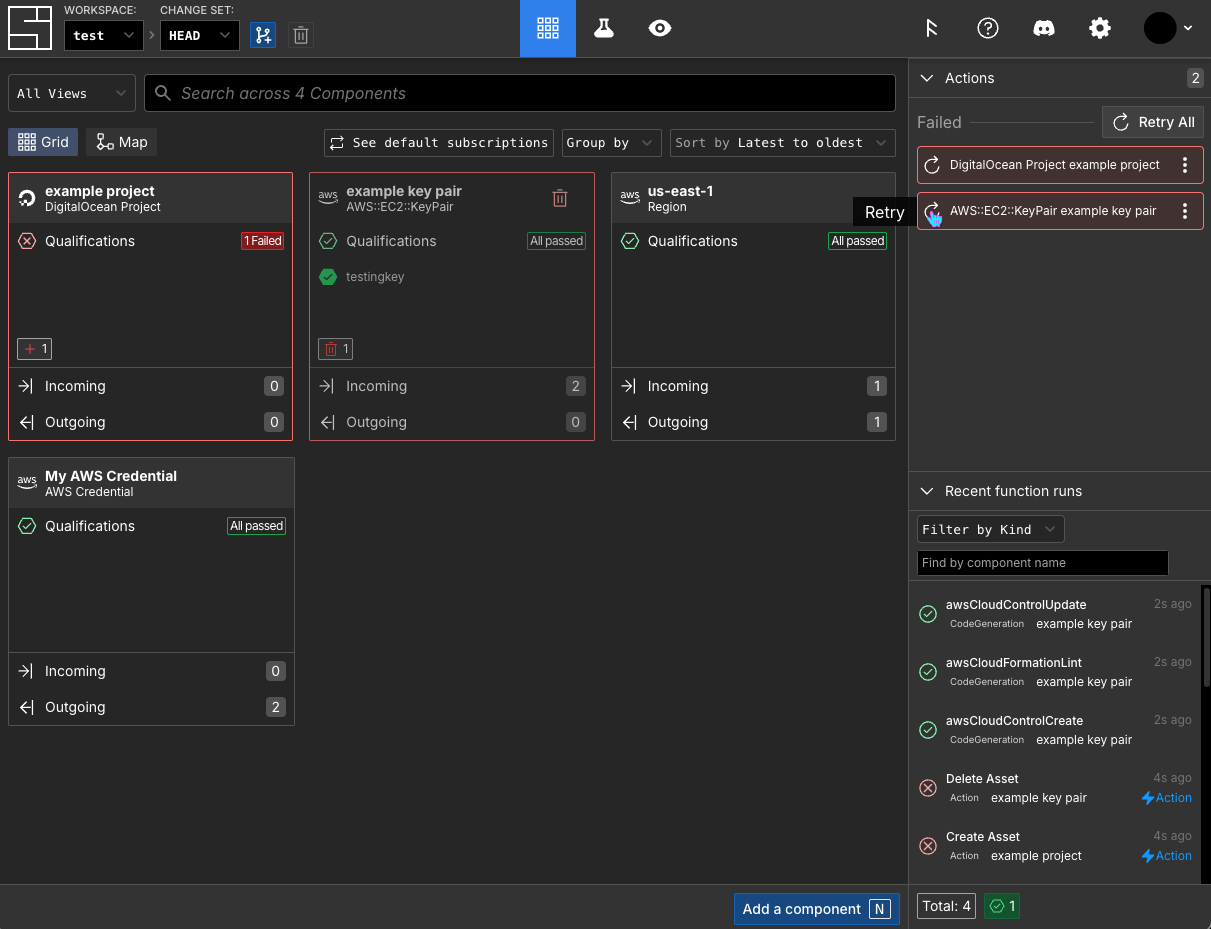Collapse the Actions panel section
The image size is (1211, 929).
pos(927,78)
